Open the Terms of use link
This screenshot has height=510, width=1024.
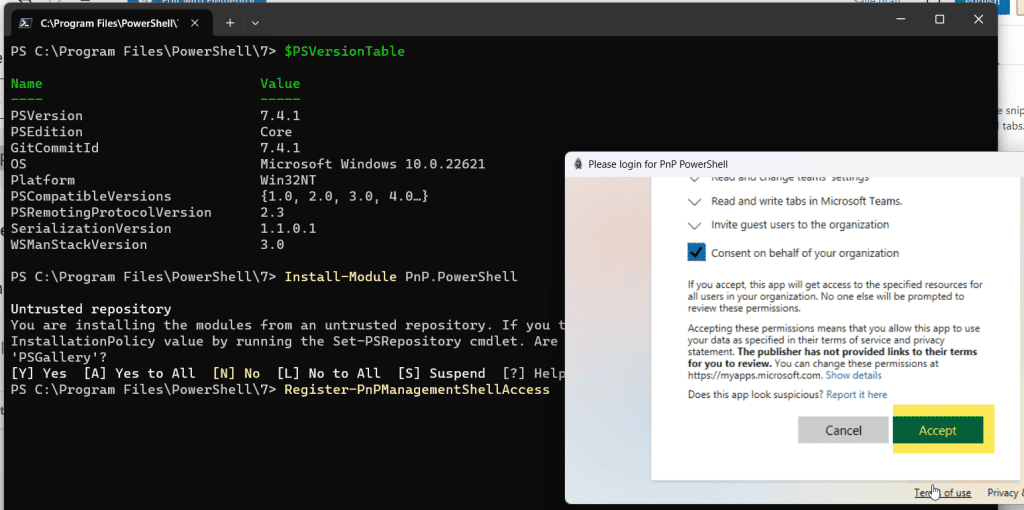coord(942,493)
